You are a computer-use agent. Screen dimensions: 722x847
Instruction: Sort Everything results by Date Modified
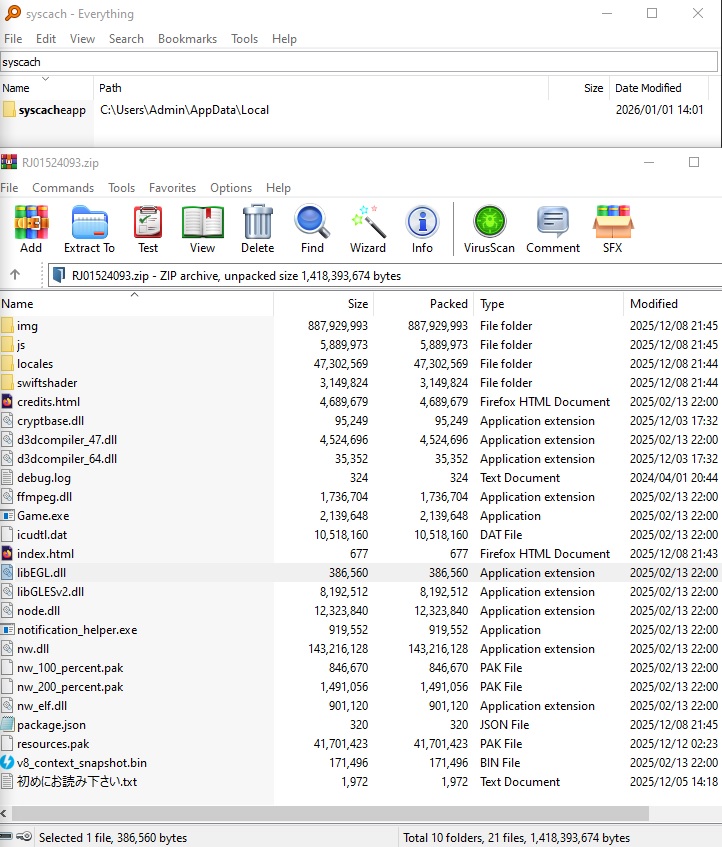(659, 88)
